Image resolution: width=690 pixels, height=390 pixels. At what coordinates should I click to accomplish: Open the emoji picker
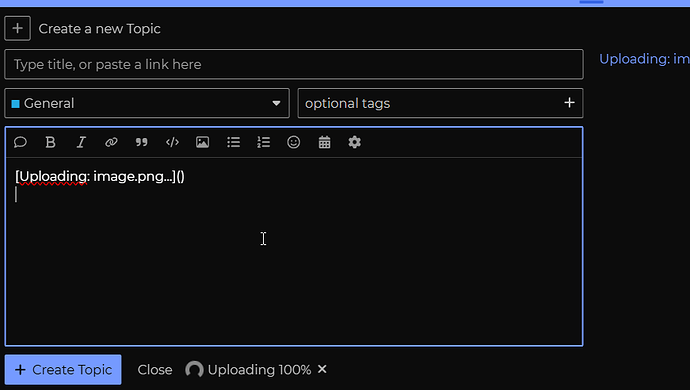[294, 142]
